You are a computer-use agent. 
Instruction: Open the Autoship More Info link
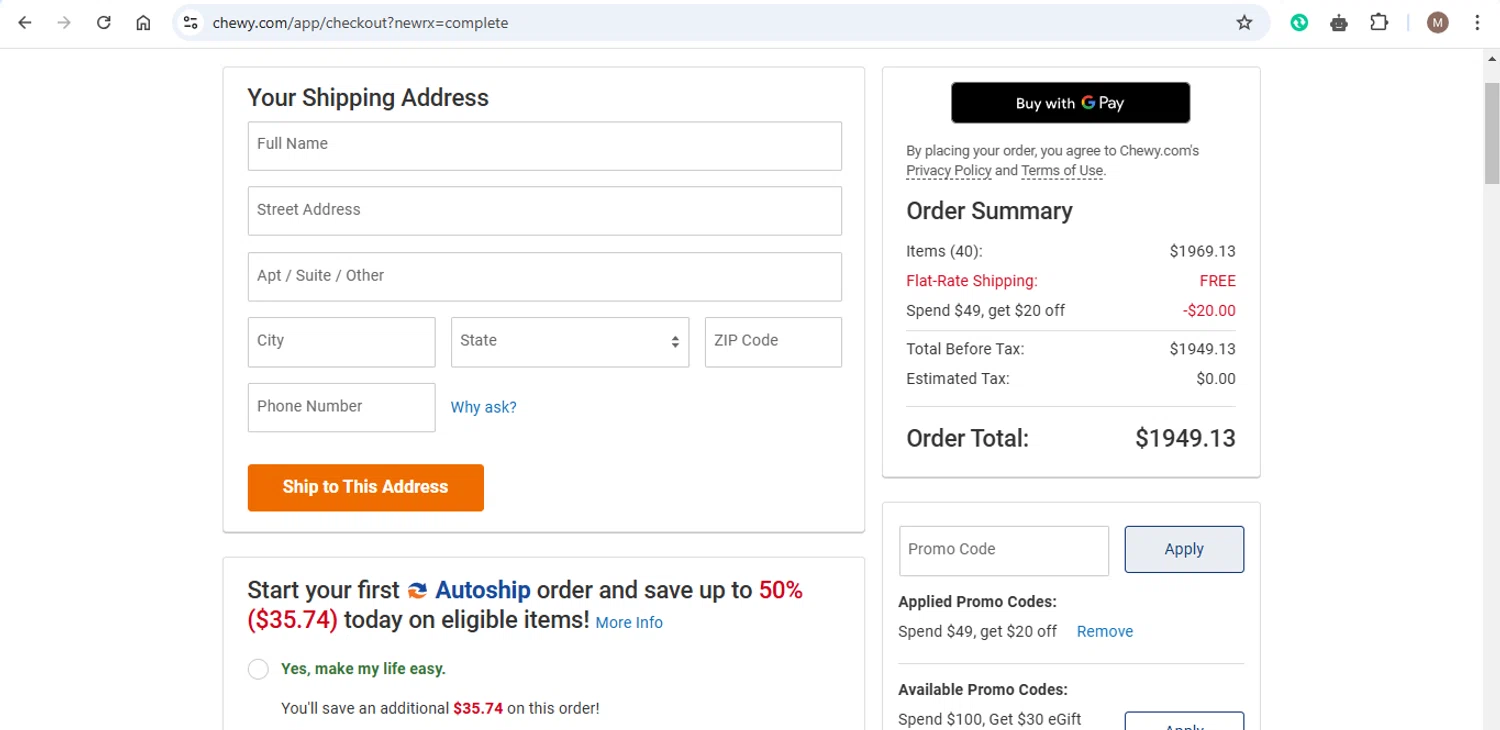pyautogui.click(x=629, y=623)
